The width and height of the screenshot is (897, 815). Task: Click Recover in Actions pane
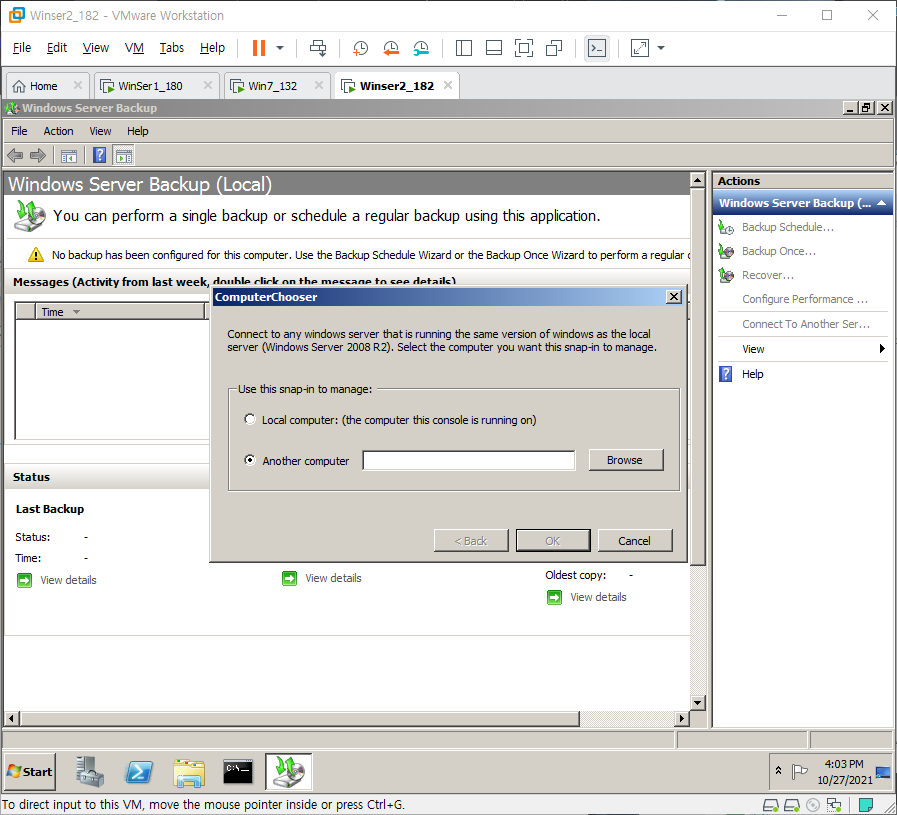[768, 275]
